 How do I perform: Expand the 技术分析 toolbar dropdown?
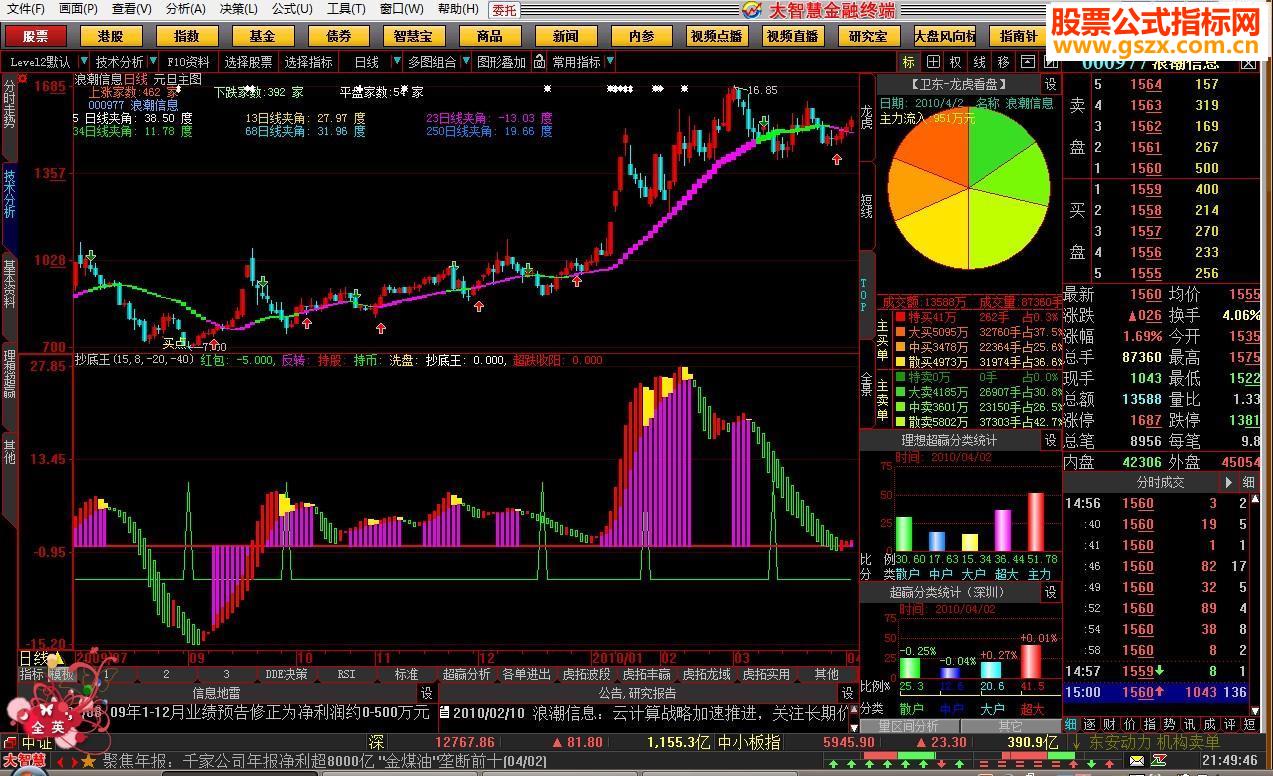click(153, 62)
